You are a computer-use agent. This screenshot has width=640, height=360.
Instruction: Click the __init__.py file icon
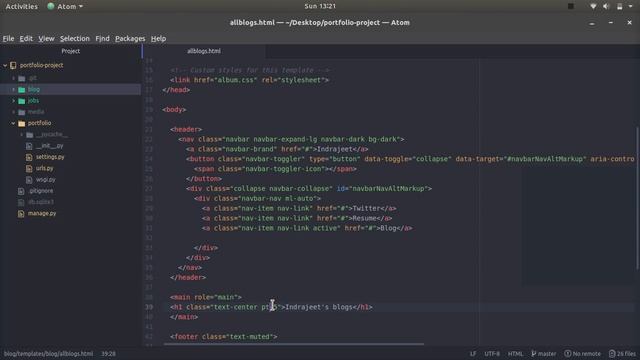point(29,146)
